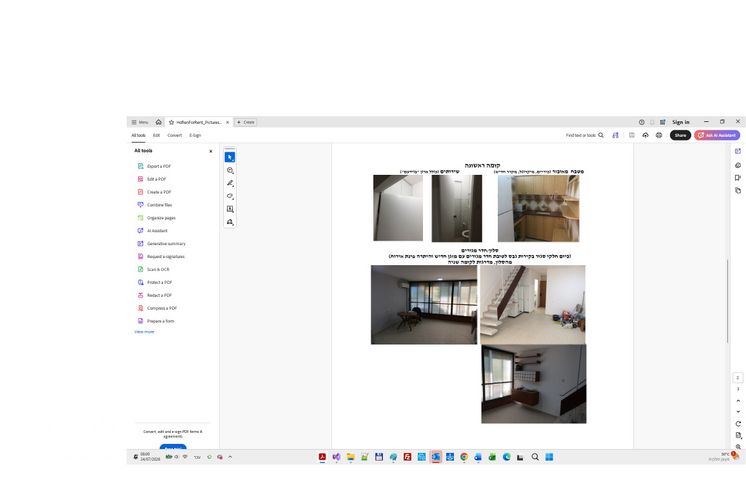The width and height of the screenshot is (746, 480).
Task: Click the black Share button
Action: (680, 135)
